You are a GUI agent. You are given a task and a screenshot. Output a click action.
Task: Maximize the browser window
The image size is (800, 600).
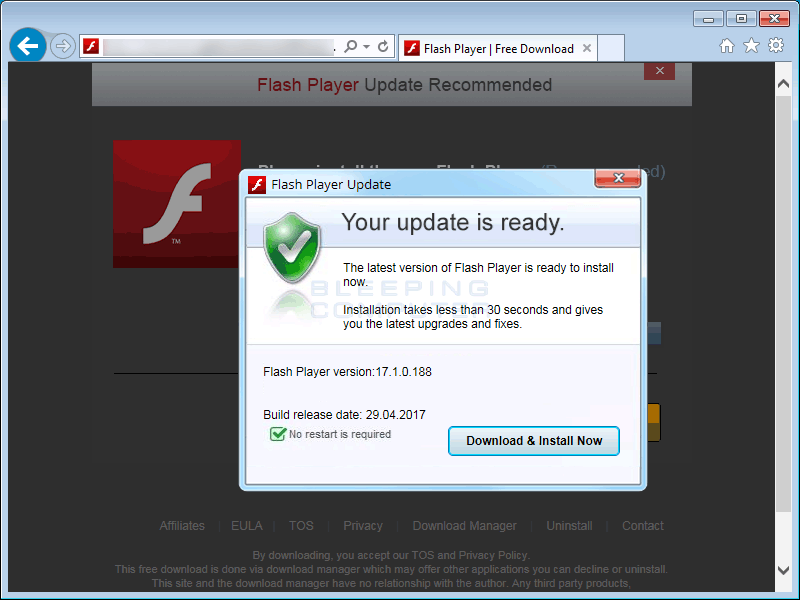point(741,19)
